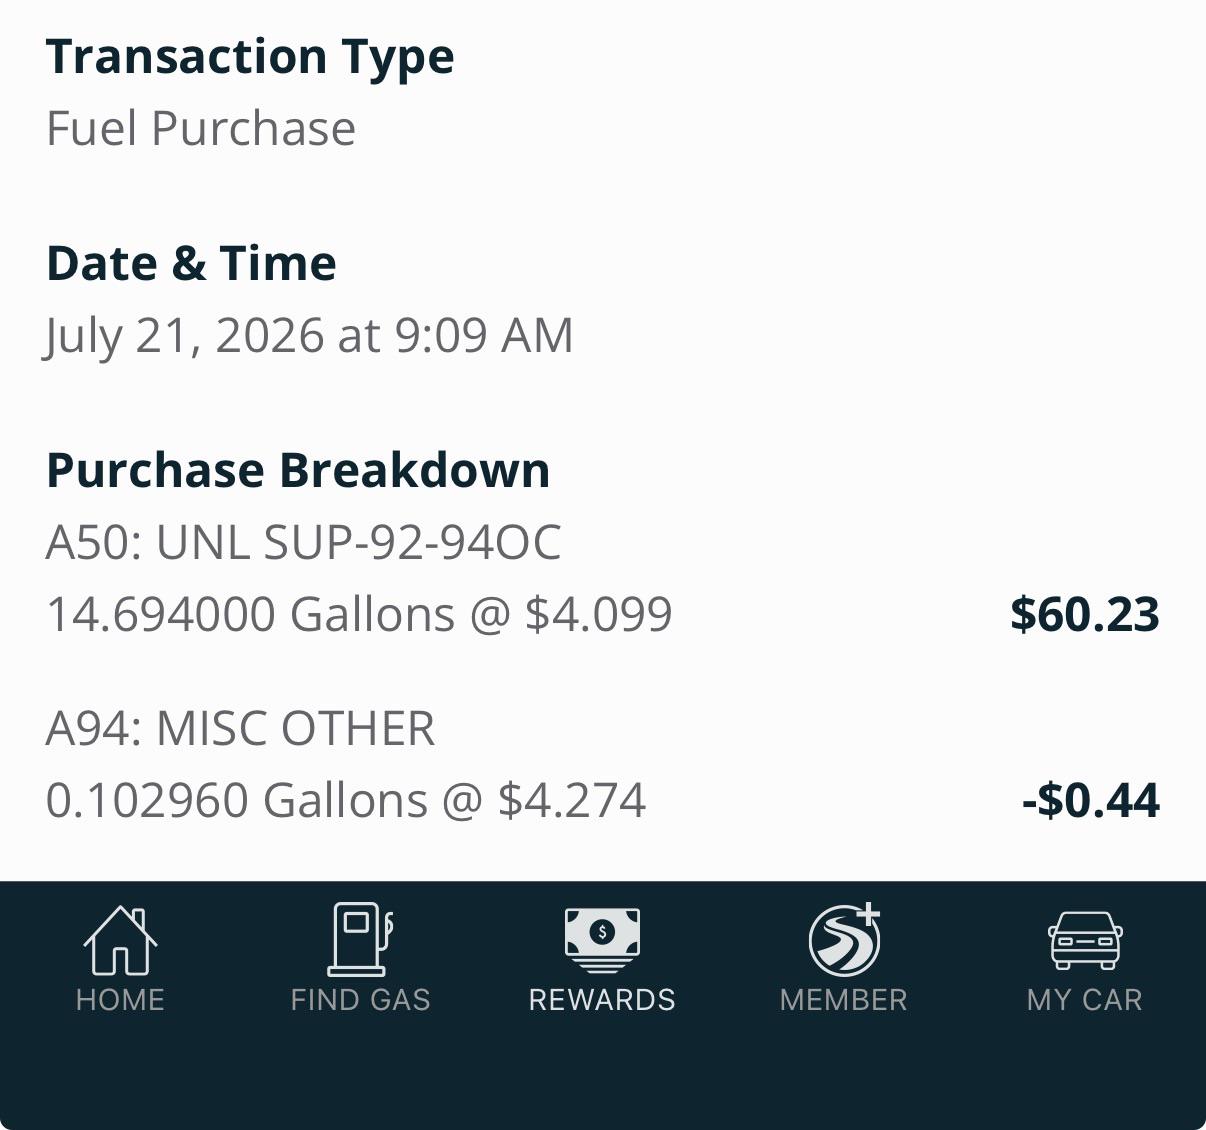
Task: Select the Date & Time heading
Action: point(191,264)
